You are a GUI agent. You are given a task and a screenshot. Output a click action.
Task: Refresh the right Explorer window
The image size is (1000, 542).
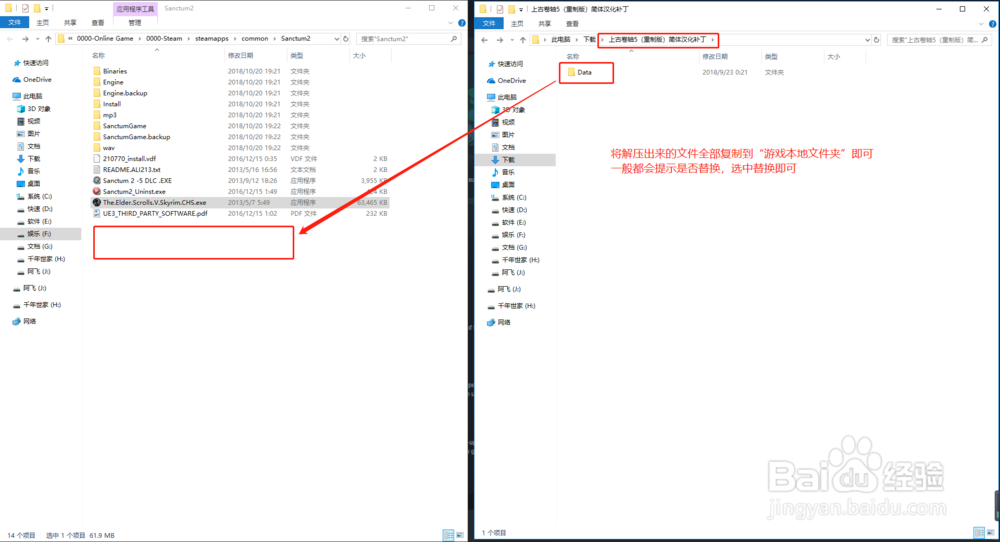[876, 40]
